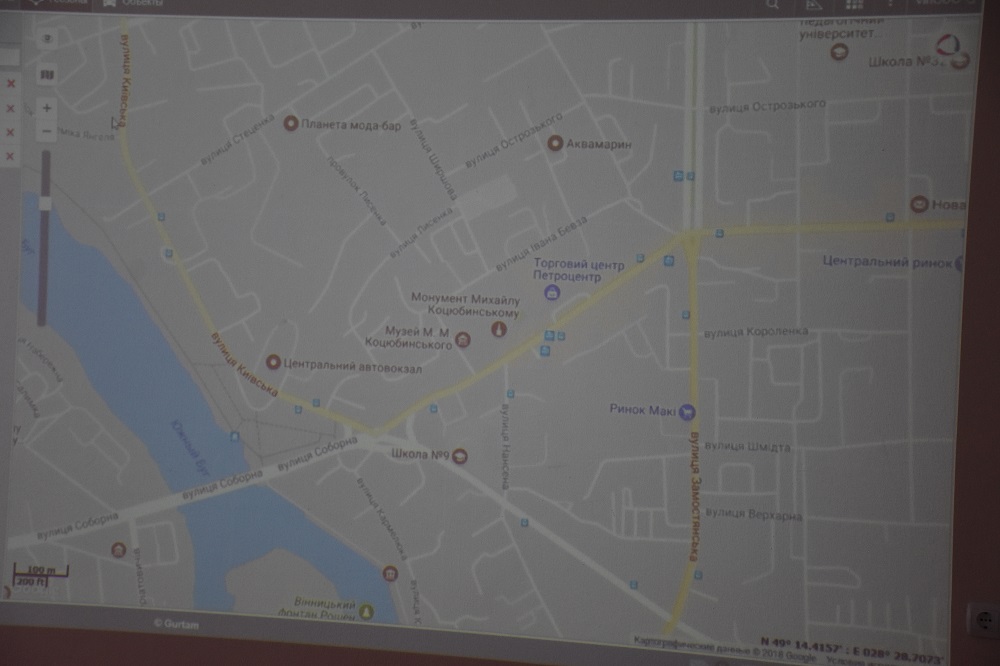Click the bus stop icon on вулиця Нансена
Screen dimensions: 1000x666
pyautogui.click(x=510, y=394)
